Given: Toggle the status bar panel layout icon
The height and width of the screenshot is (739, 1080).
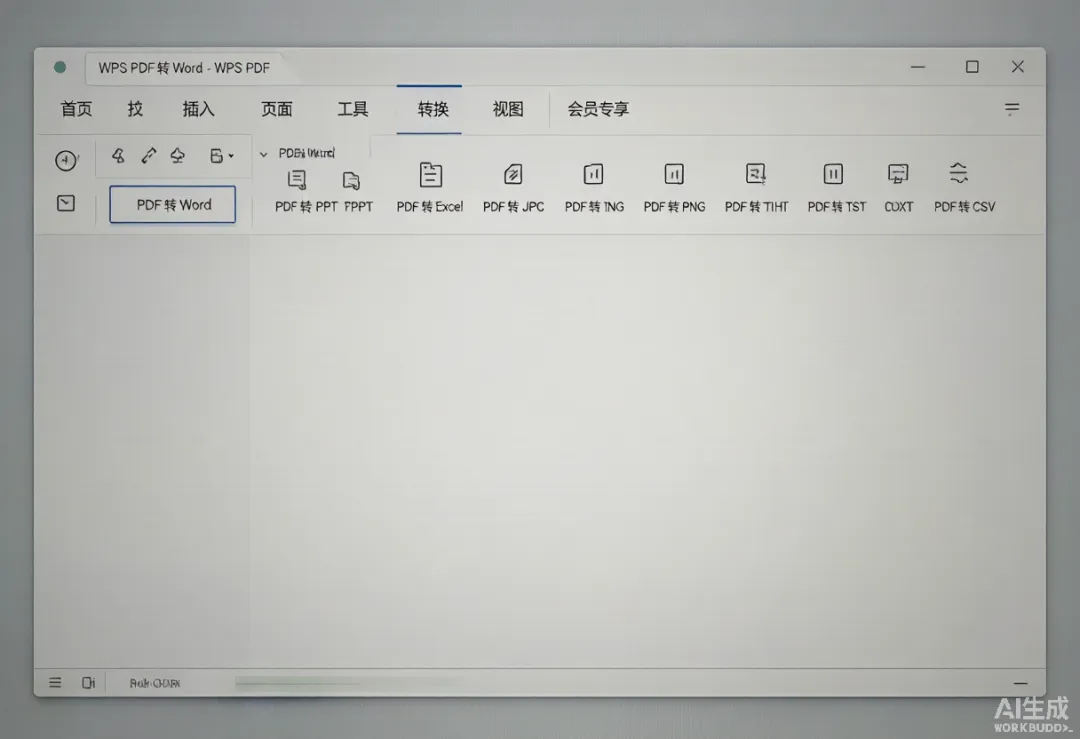Looking at the screenshot, I should click(88, 683).
